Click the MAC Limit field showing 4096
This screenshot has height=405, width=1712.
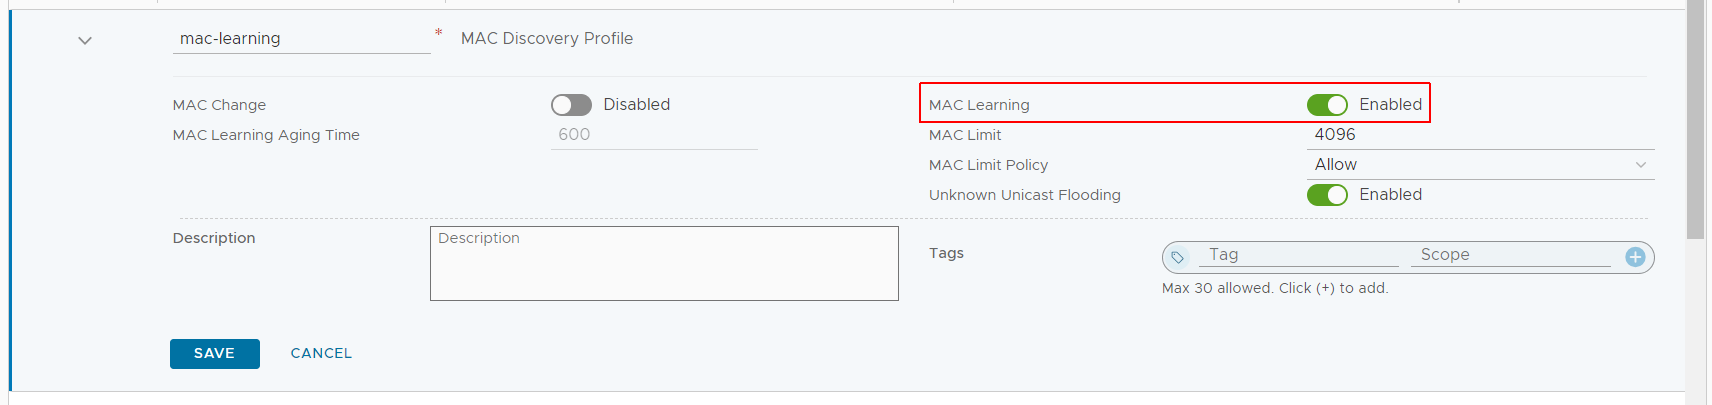tap(1480, 135)
